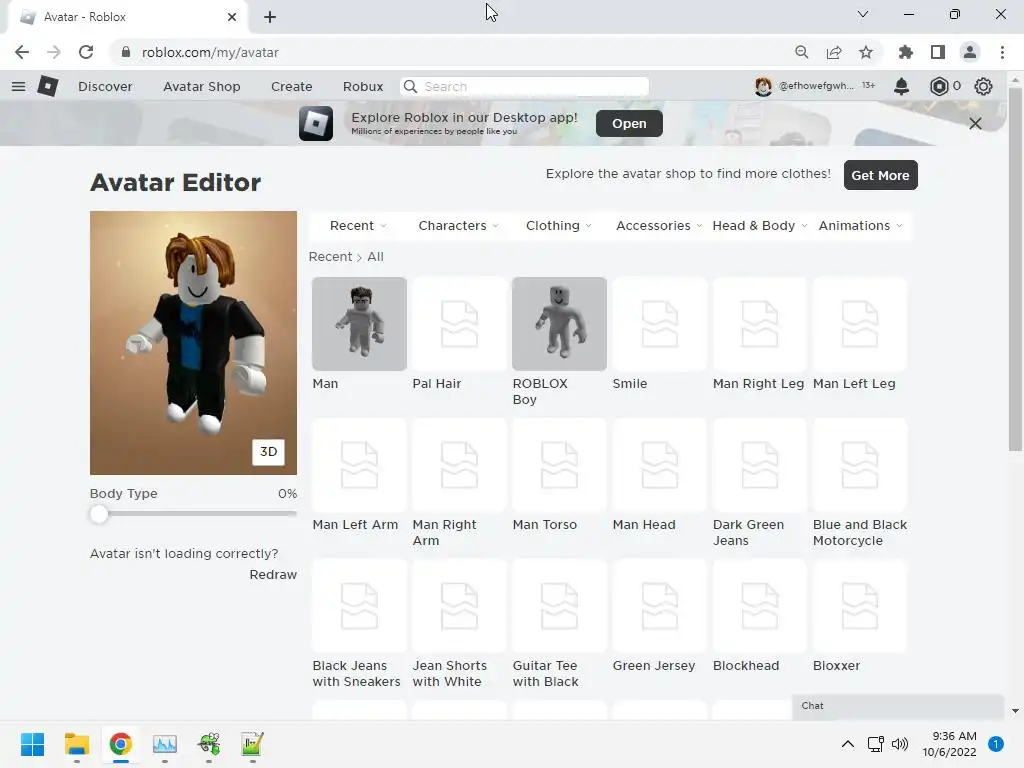Open the Create page
1024x768 pixels.
click(291, 86)
